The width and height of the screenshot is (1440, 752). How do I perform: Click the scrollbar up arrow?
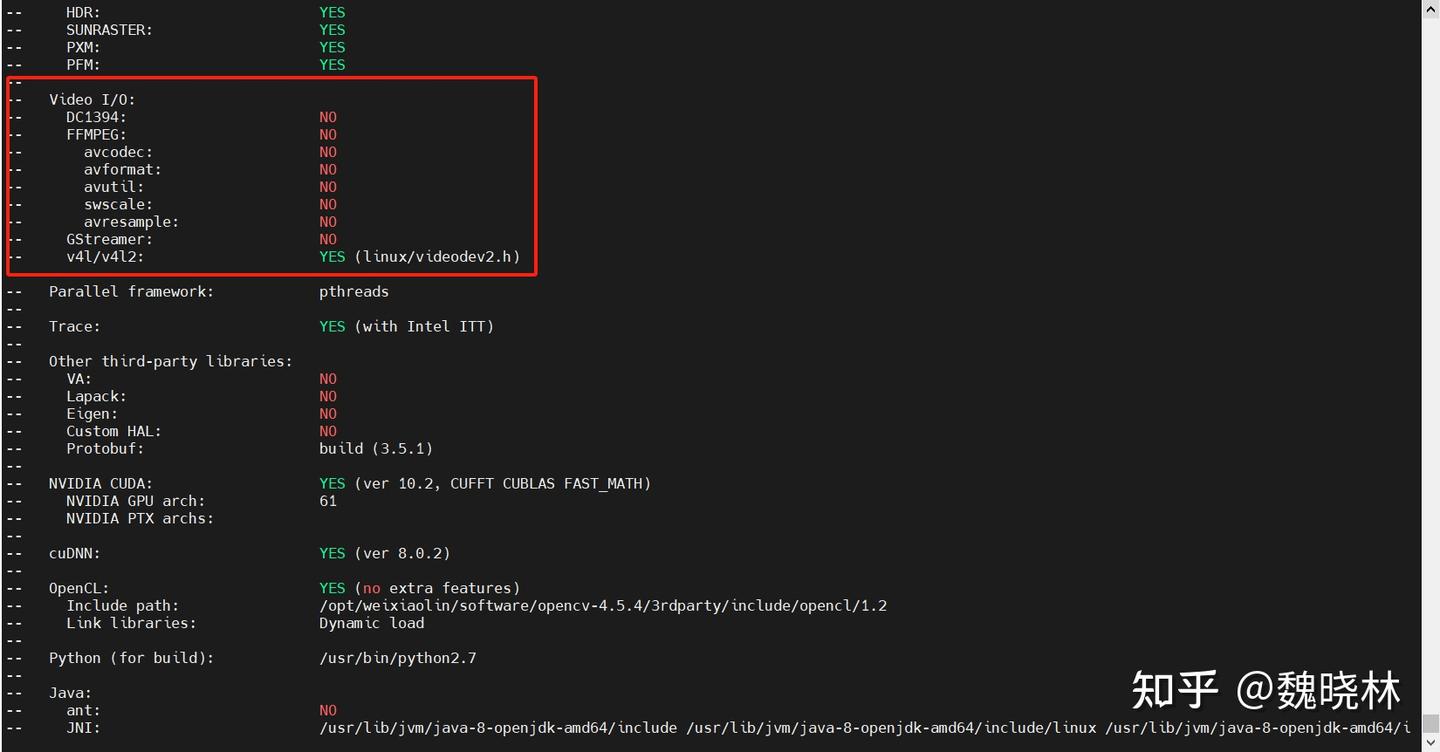click(x=1430, y=8)
